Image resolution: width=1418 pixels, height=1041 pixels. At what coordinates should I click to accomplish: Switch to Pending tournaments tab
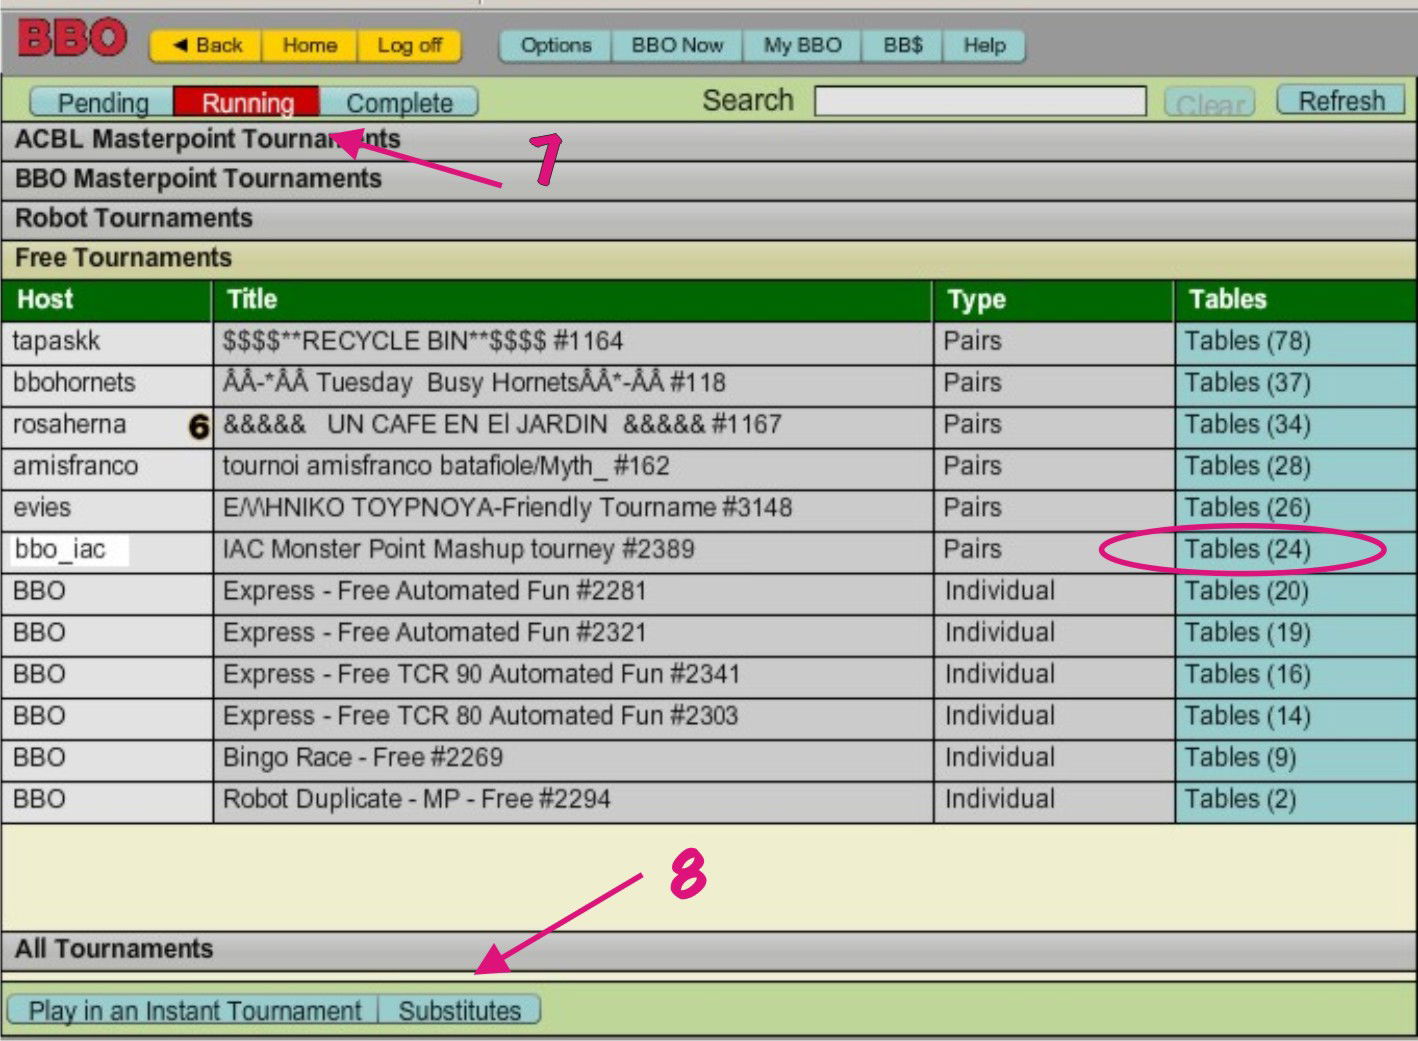[x=102, y=102]
